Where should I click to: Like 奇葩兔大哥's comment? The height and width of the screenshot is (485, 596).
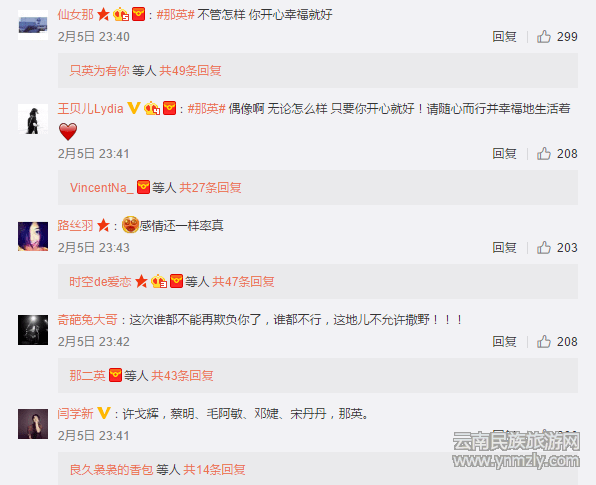click(544, 341)
